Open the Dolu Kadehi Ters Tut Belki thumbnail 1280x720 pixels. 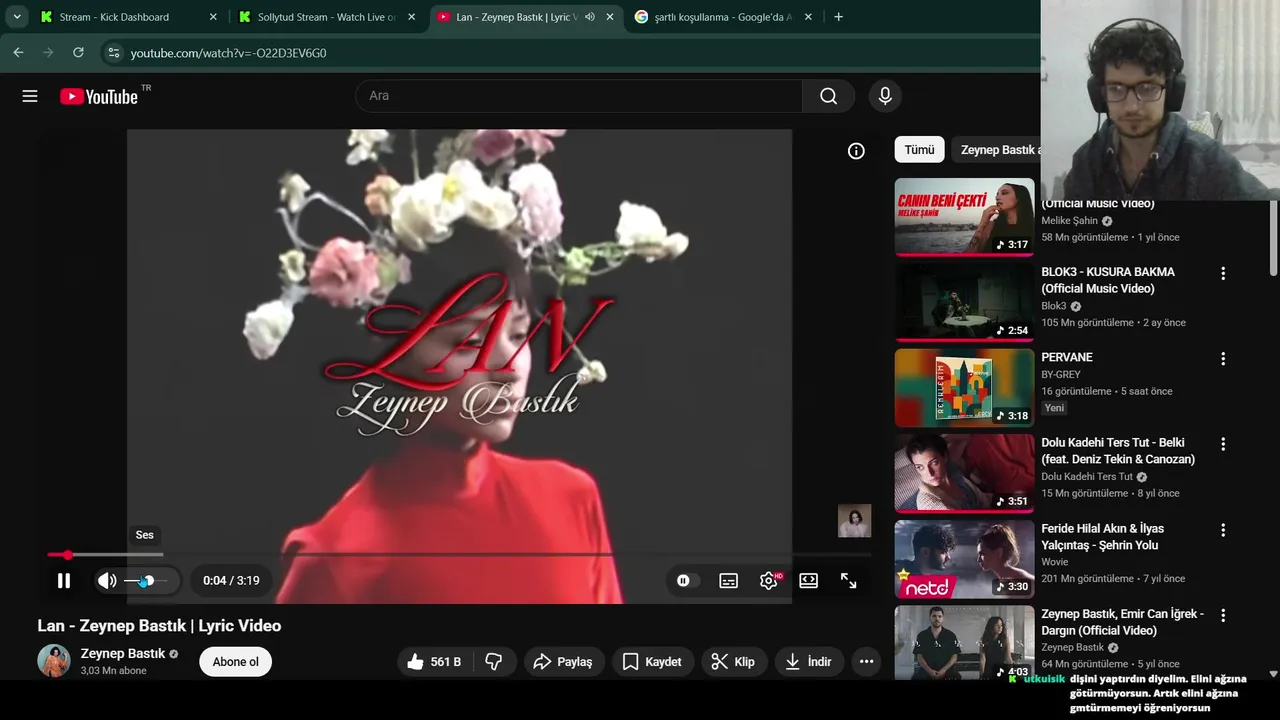pos(964,473)
